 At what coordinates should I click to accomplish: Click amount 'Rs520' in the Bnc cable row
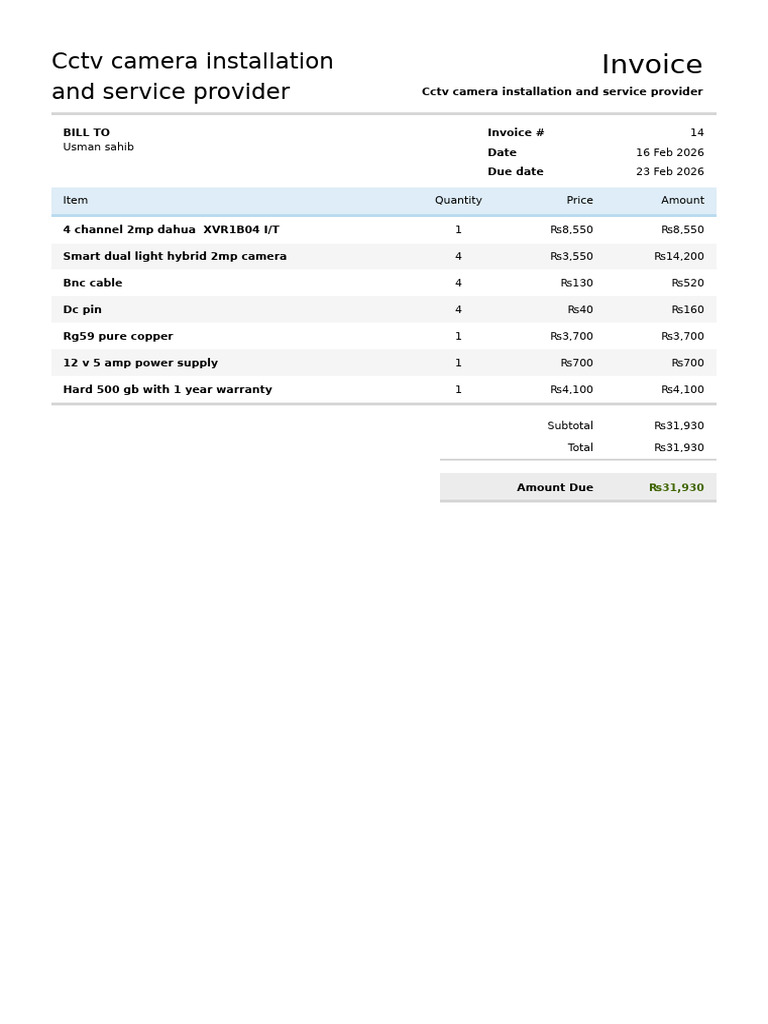pos(688,283)
